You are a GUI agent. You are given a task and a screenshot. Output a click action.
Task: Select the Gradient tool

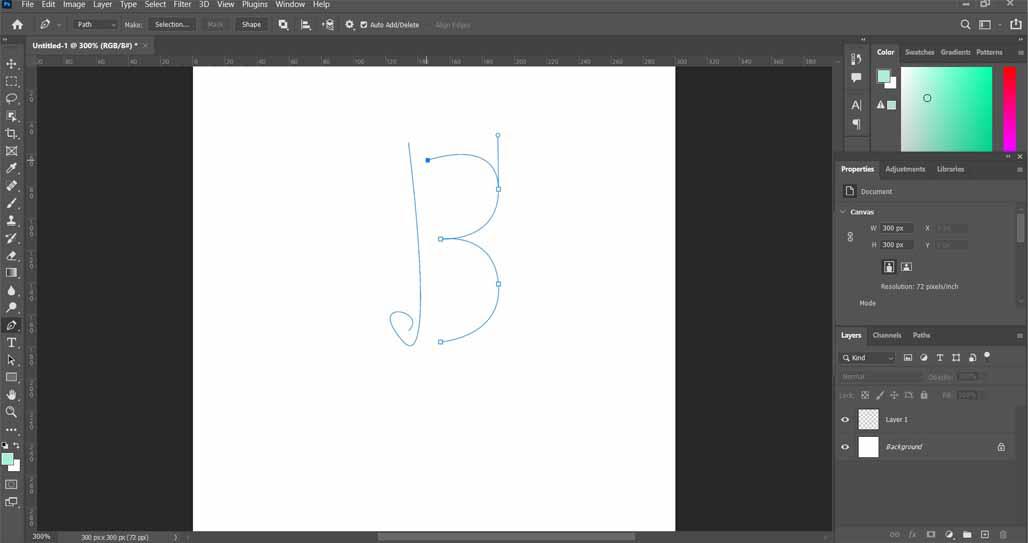11,273
